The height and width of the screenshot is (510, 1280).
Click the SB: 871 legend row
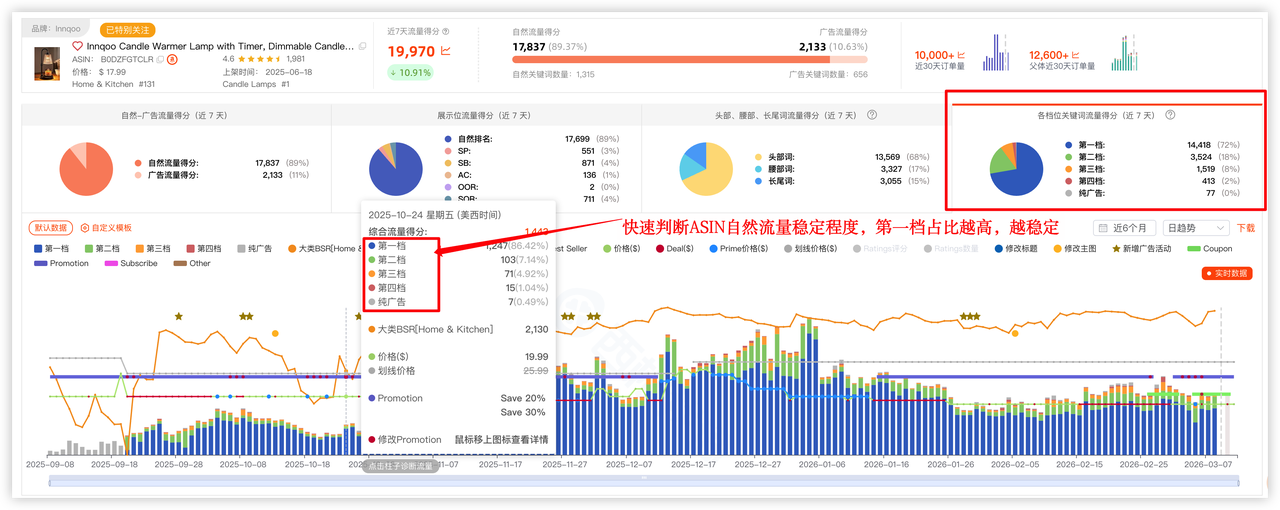532,163
